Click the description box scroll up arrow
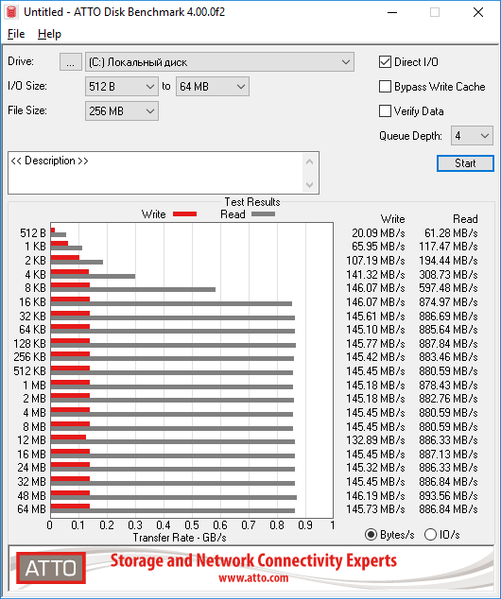 pos(310,162)
